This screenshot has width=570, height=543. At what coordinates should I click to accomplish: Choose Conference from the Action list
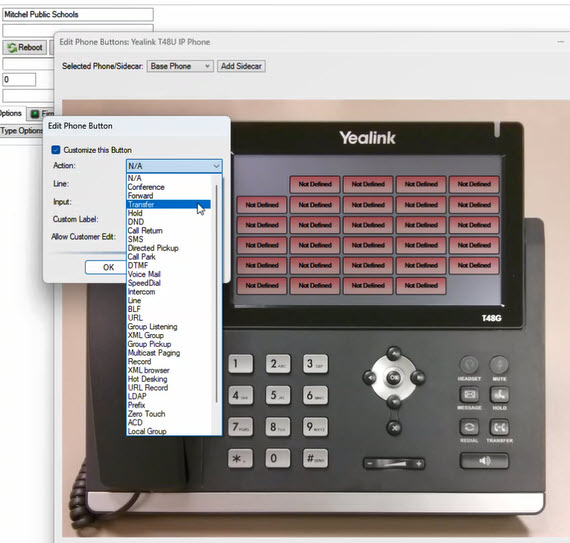[169, 187]
